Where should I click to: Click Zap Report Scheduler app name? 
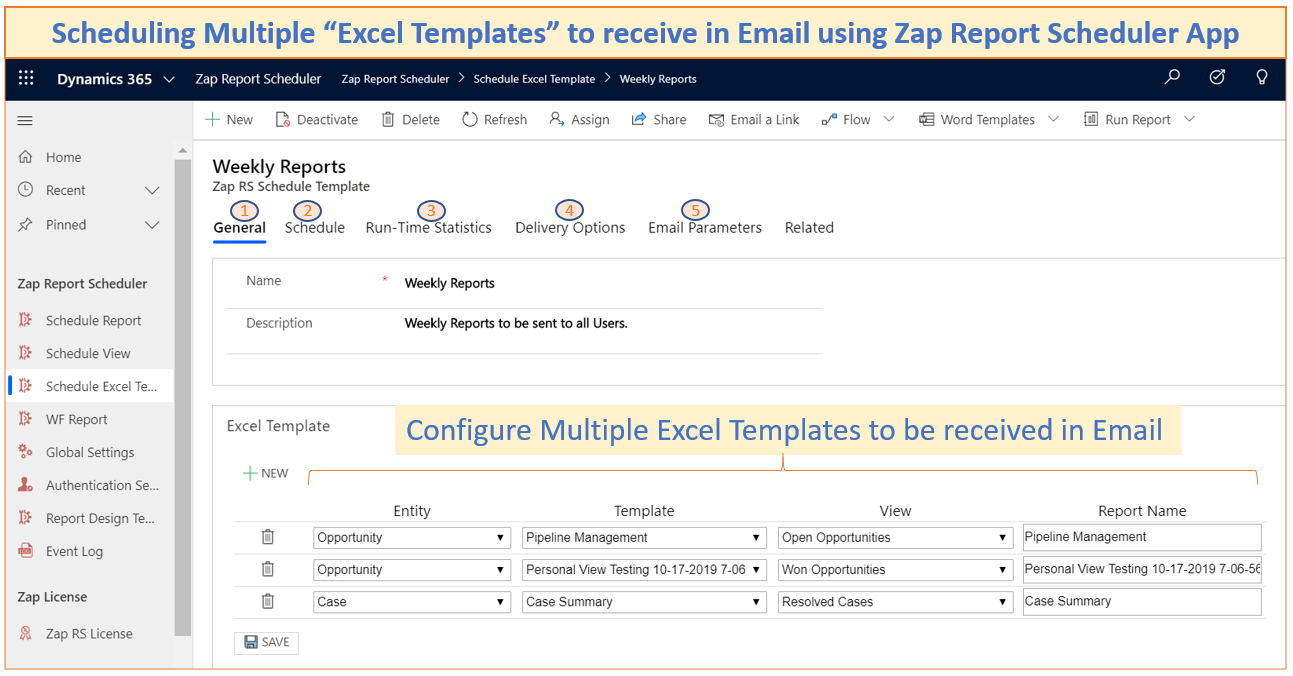(258, 79)
